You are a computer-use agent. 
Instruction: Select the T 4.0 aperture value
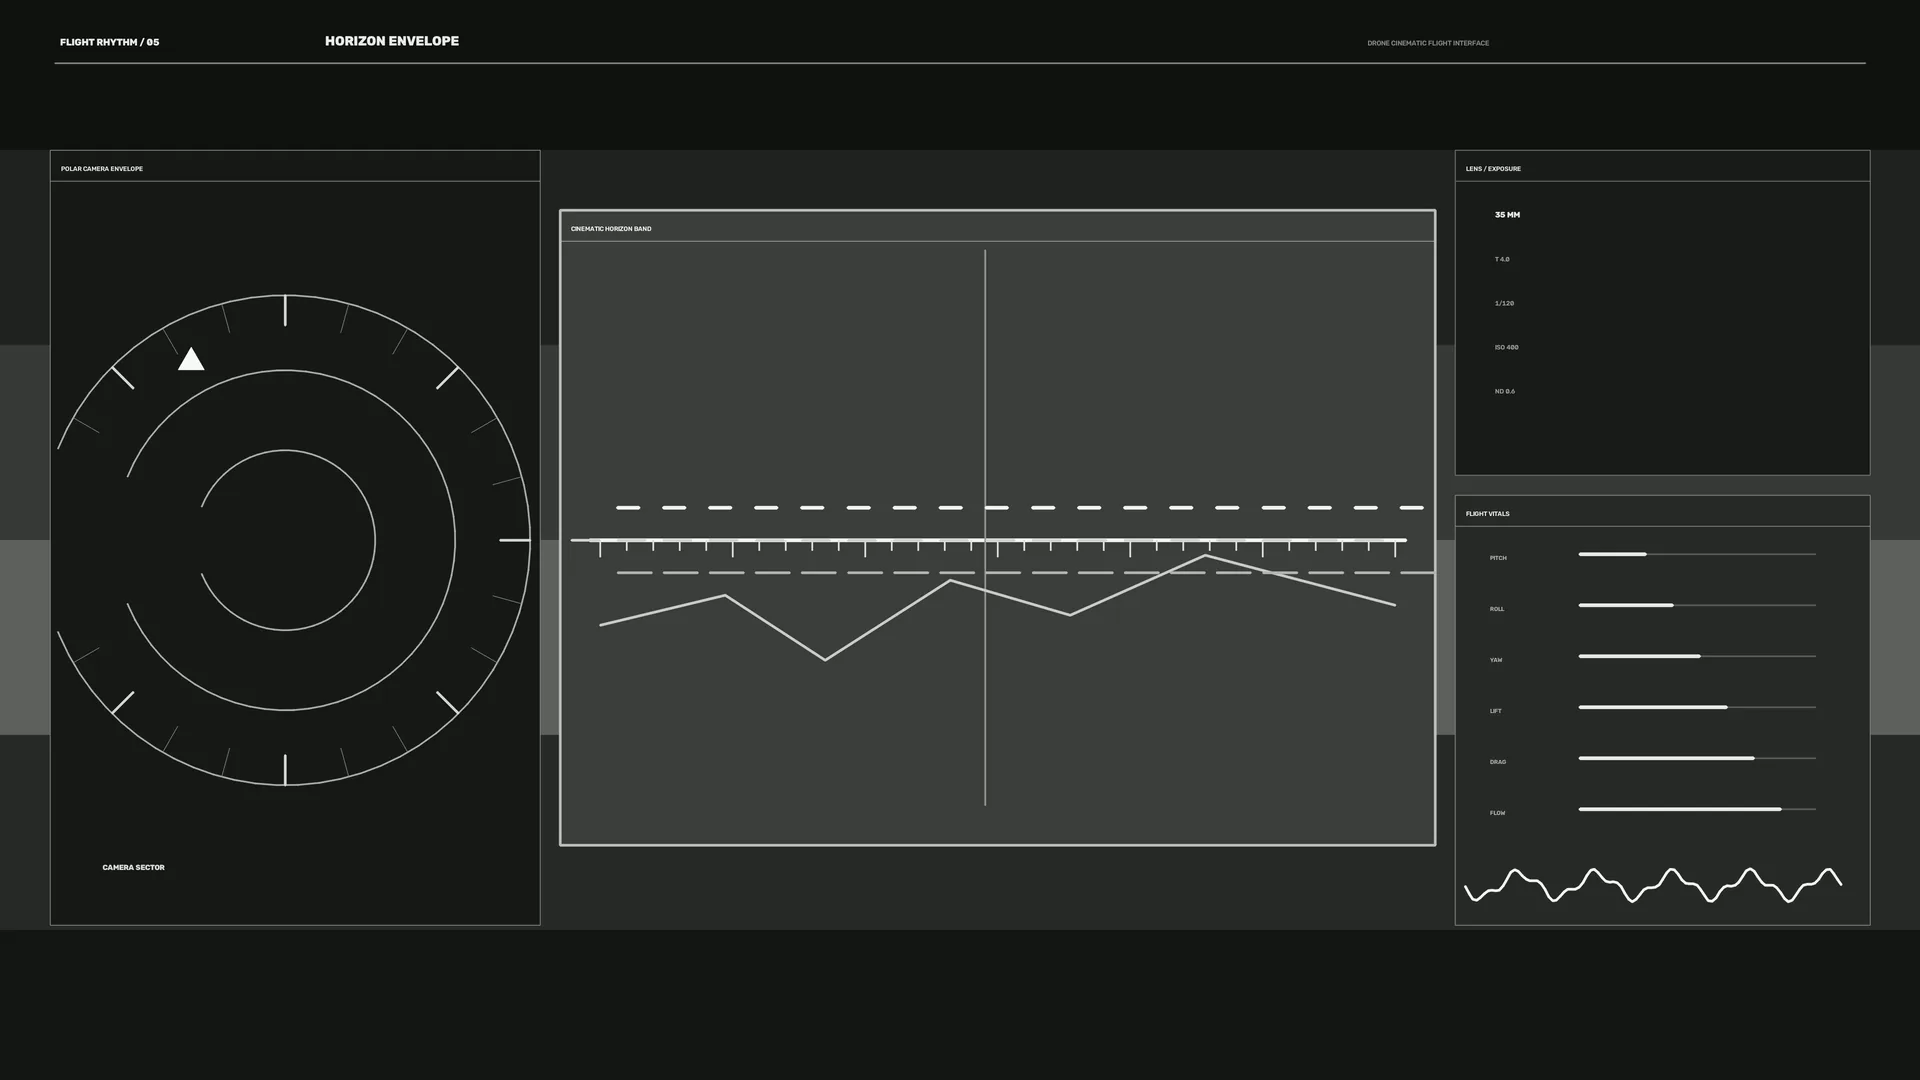(x=1502, y=259)
